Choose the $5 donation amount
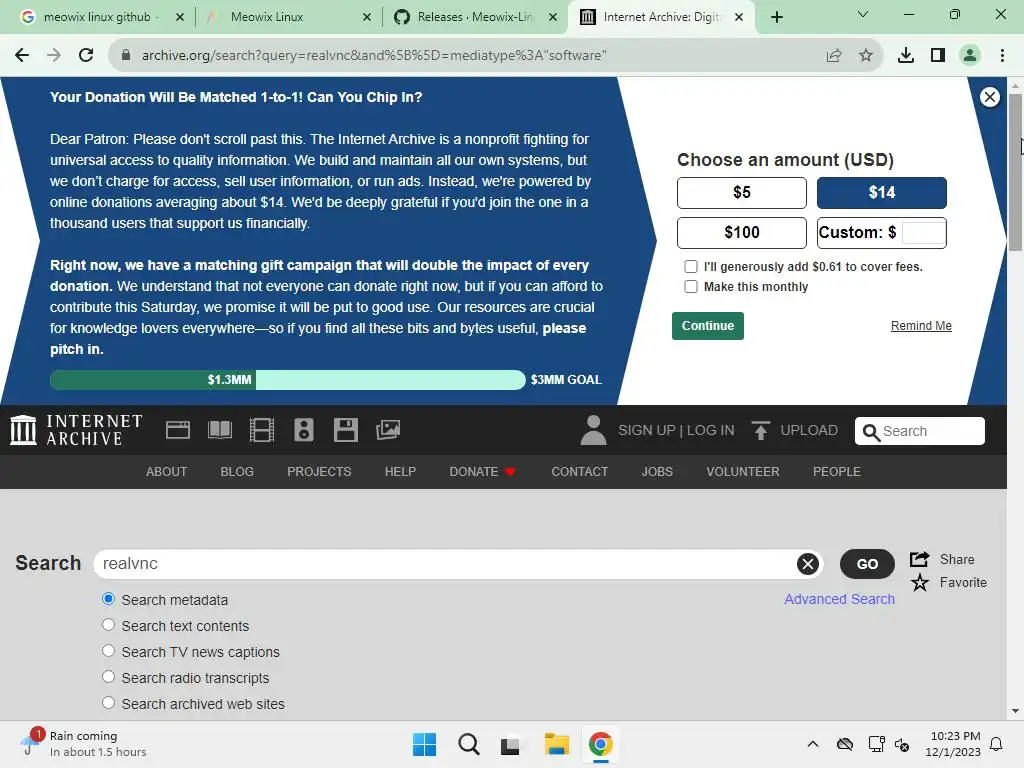 point(742,193)
